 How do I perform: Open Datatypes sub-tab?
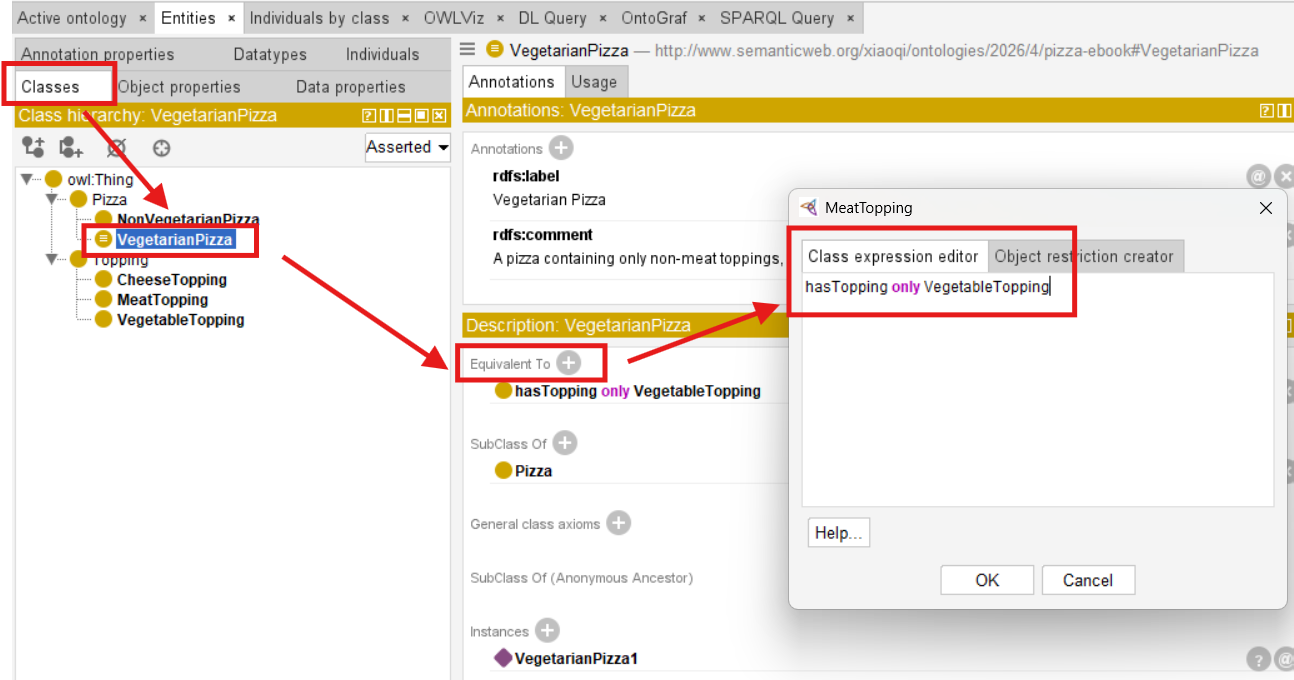270,54
